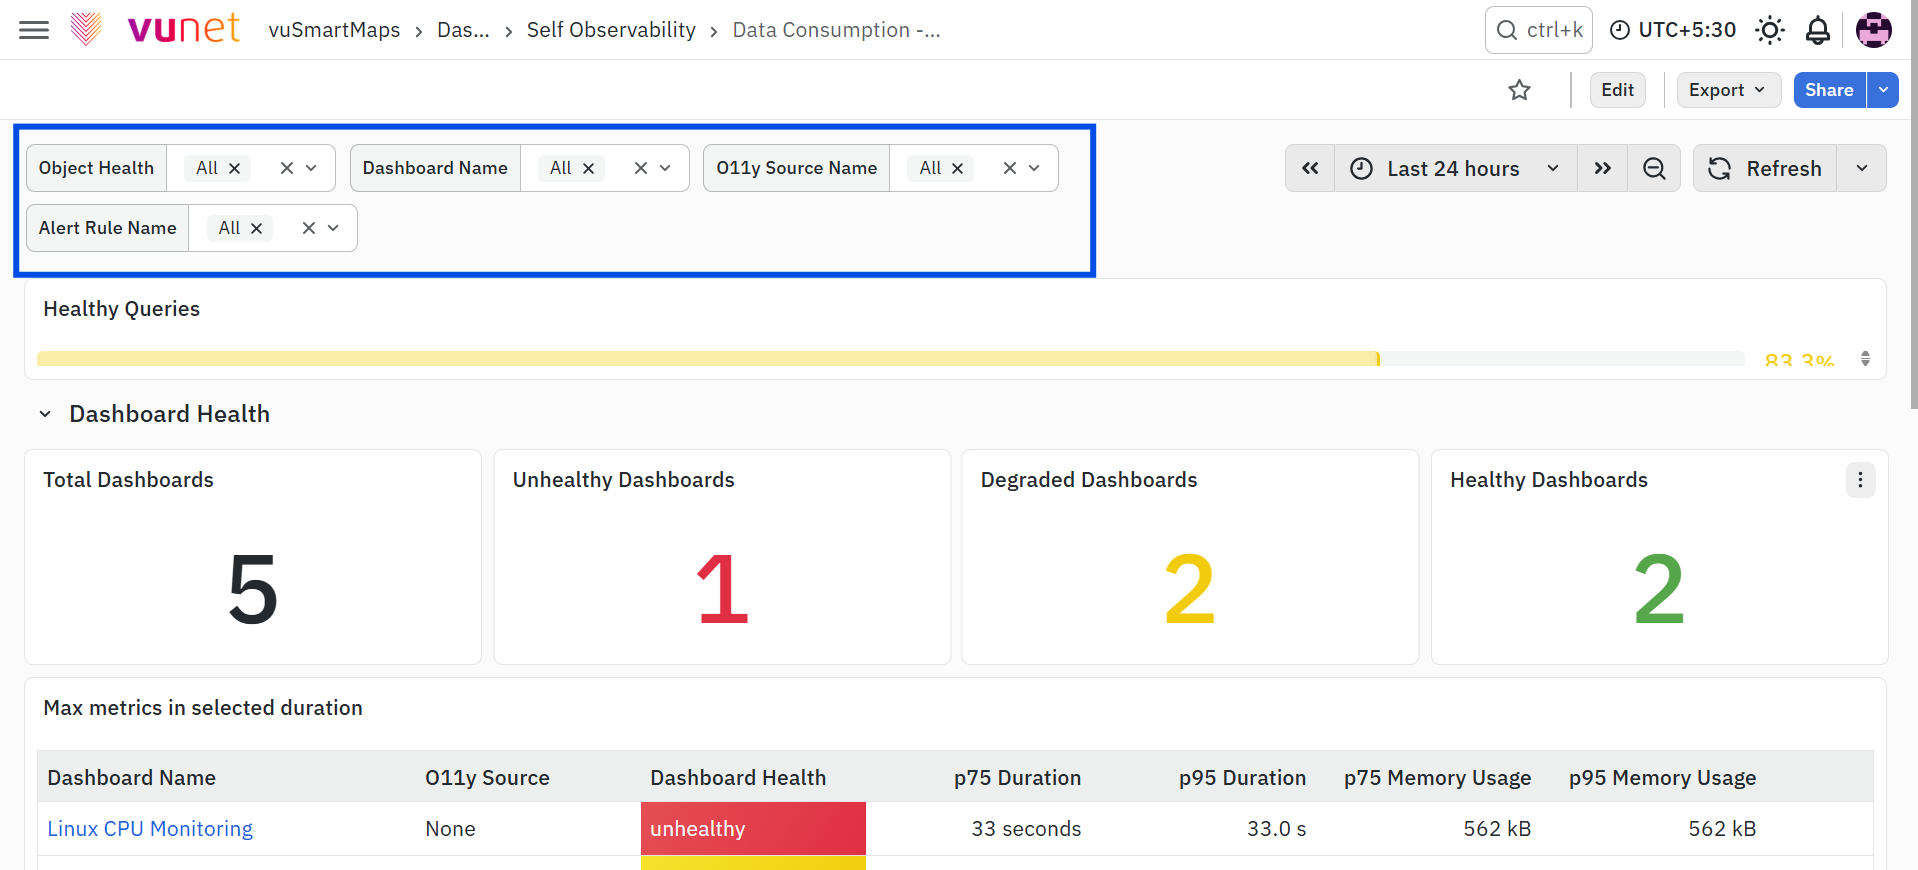Open the Share options arrow

coord(1883,90)
